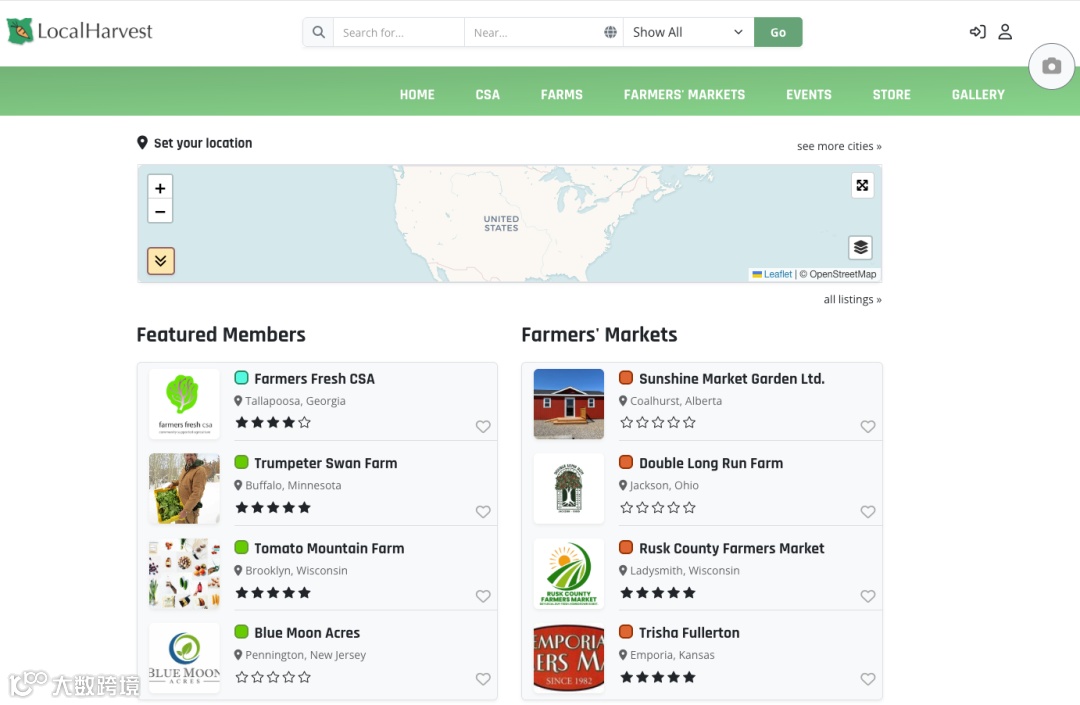Click the LocalHarvest logo
1080x705 pixels.
(79, 31)
